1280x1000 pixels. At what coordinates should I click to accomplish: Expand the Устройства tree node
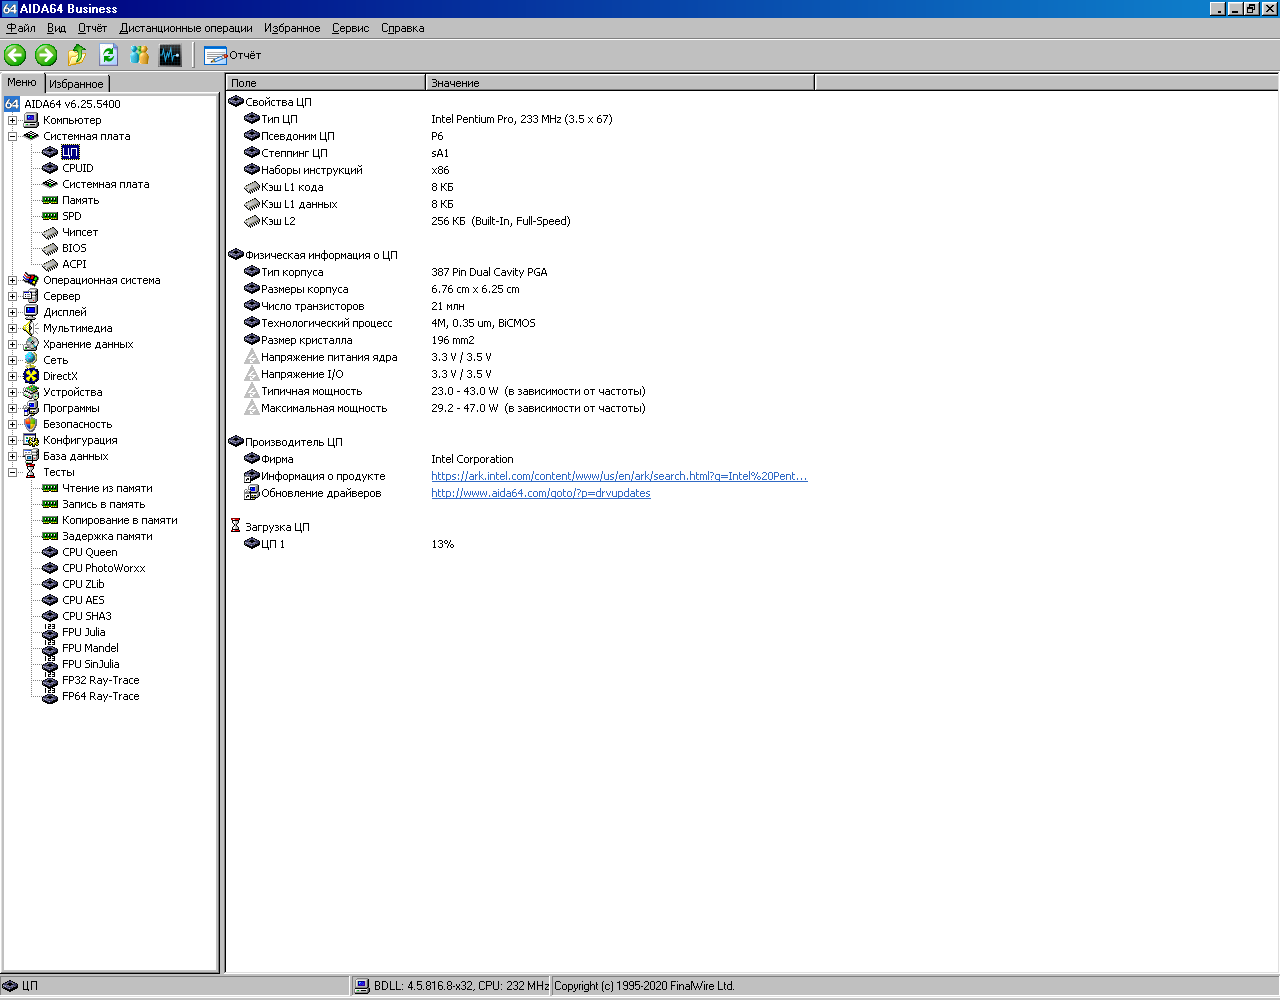13,392
